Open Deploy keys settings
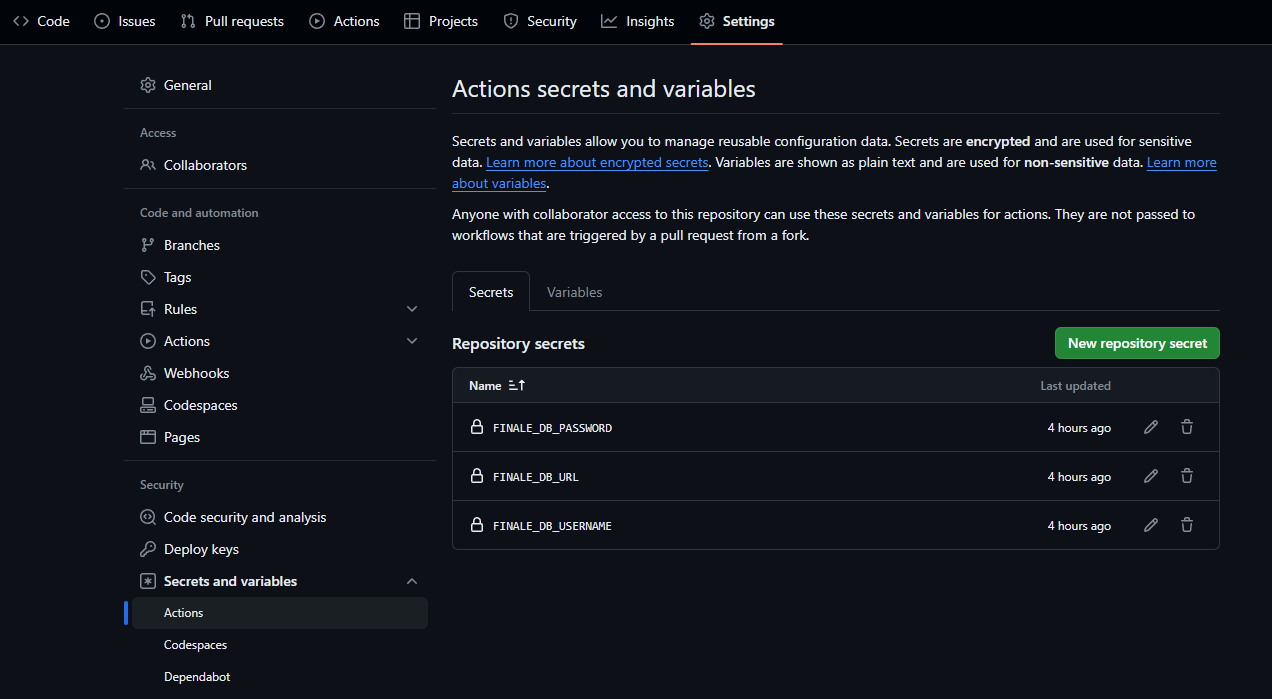The height and width of the screenshot is (699, 1272). 280,549
